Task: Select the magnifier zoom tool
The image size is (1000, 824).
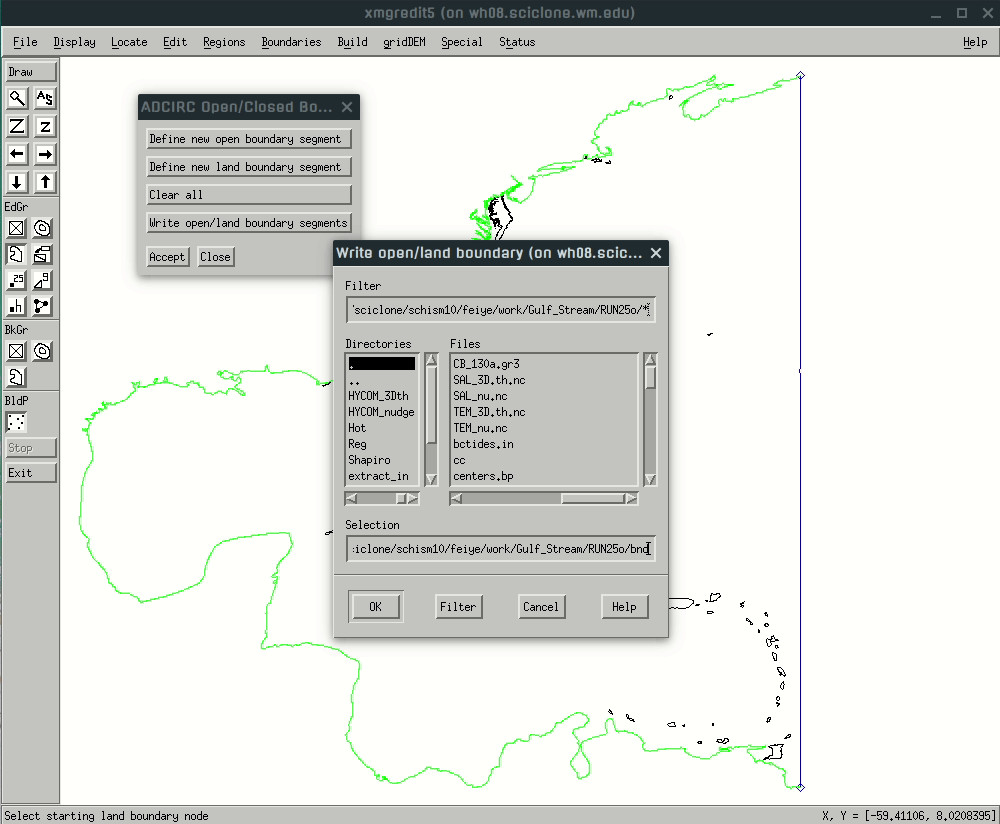Action: [17, 98]
